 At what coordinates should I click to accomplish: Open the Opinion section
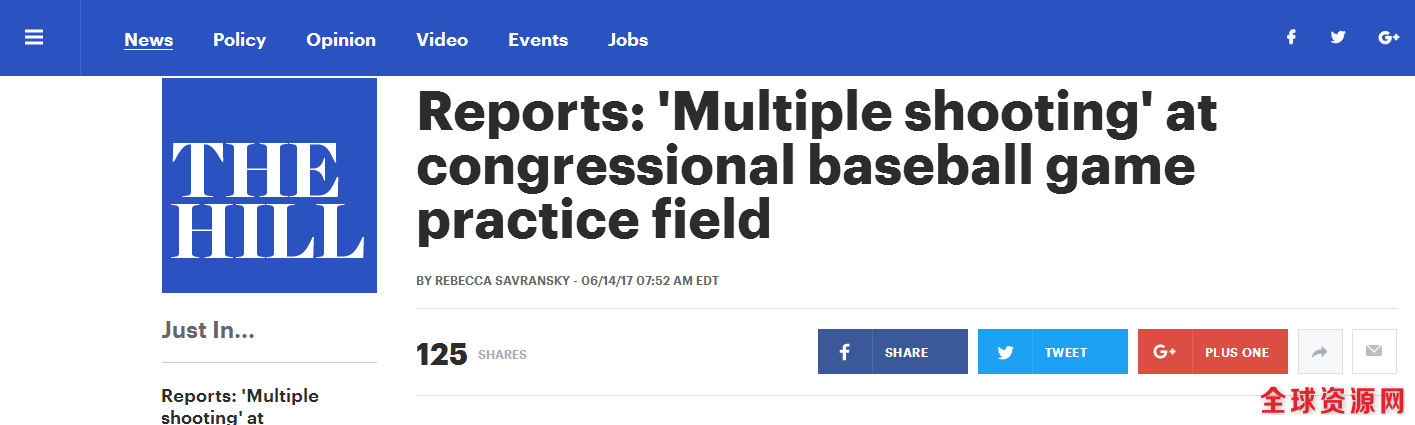point(341,40)
